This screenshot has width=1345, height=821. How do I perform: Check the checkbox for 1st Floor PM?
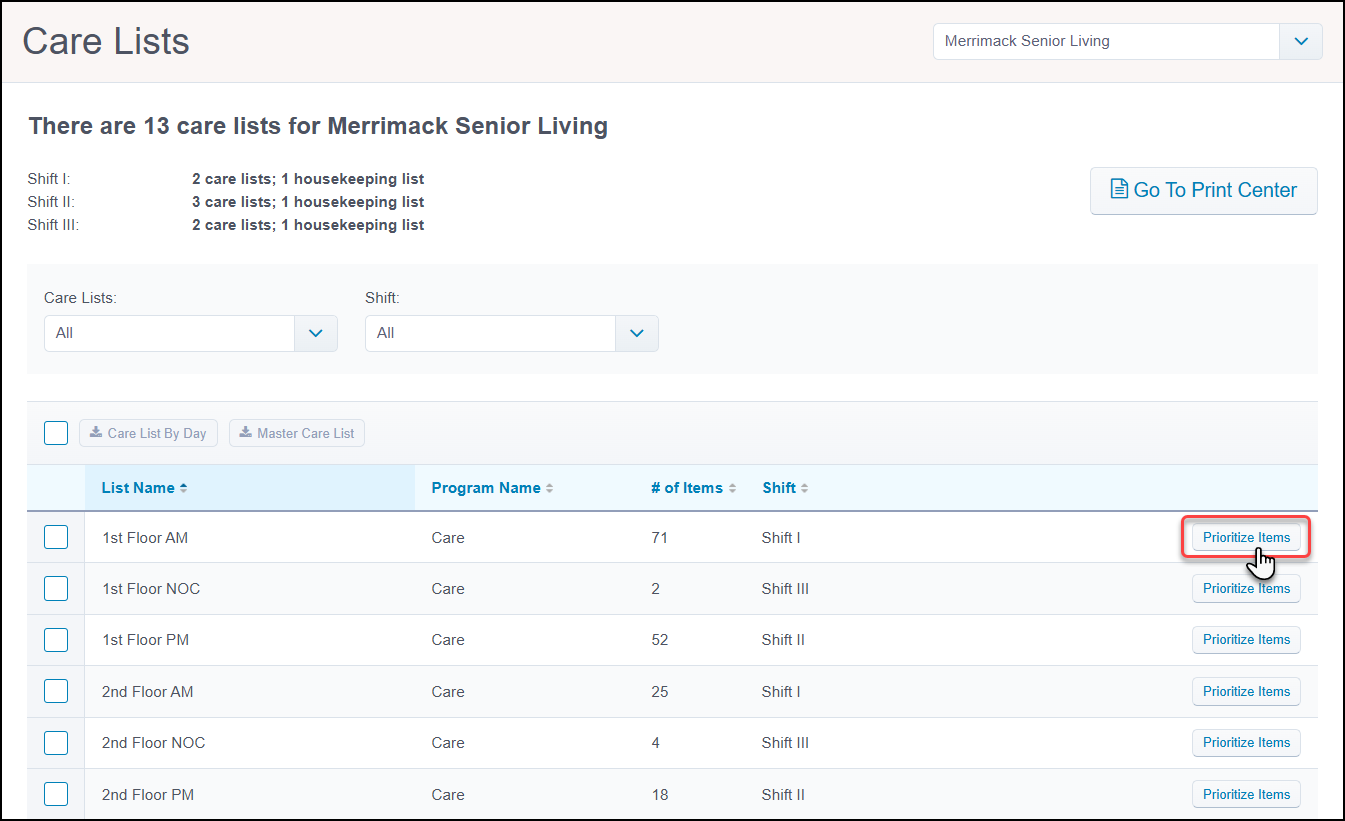[56, 639]
